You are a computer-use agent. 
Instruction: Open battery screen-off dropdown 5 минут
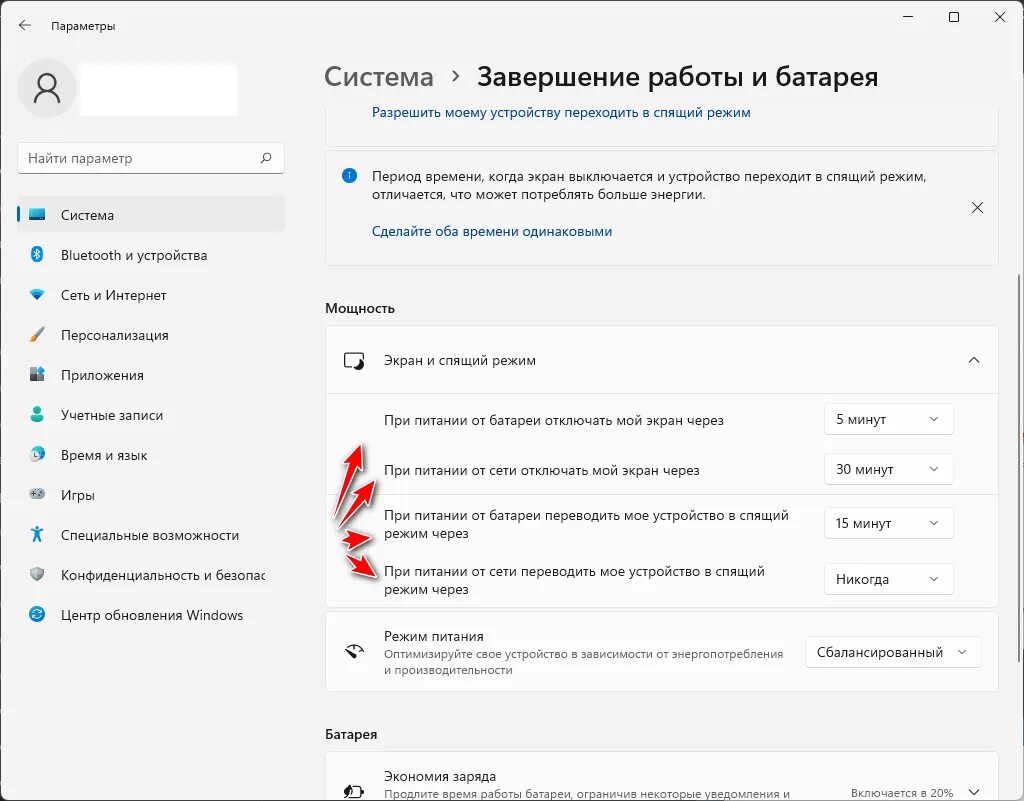tap(888, 419)
